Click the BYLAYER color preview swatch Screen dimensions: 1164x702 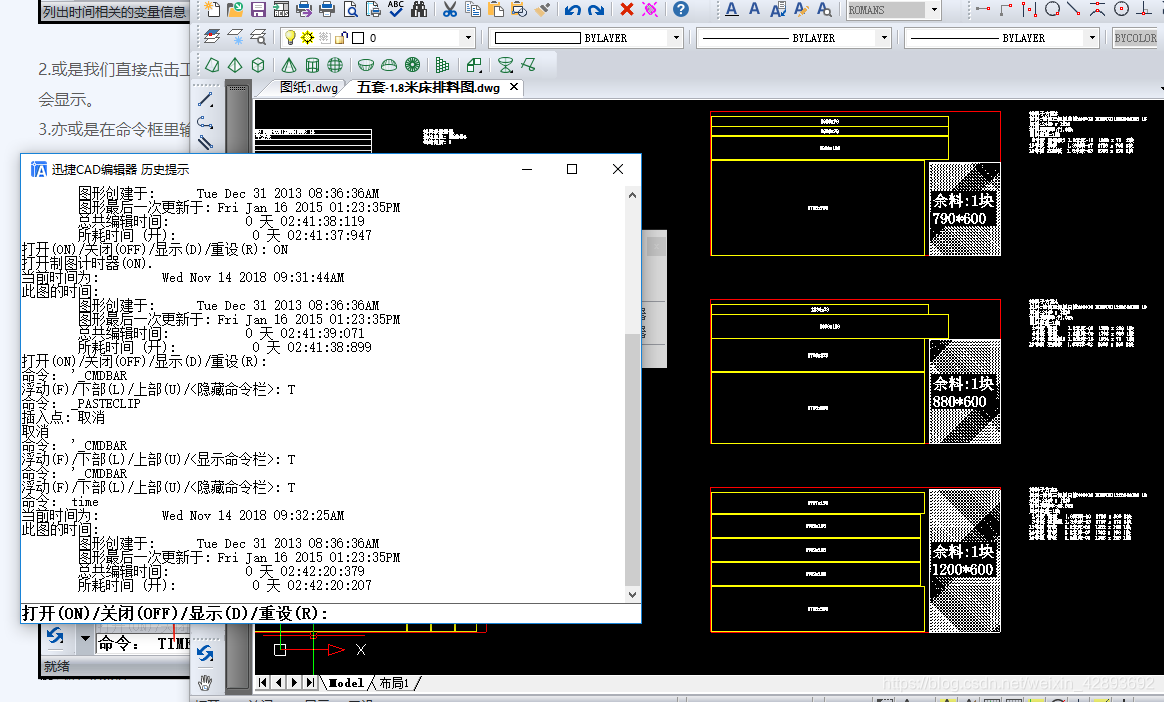point(537,38)
